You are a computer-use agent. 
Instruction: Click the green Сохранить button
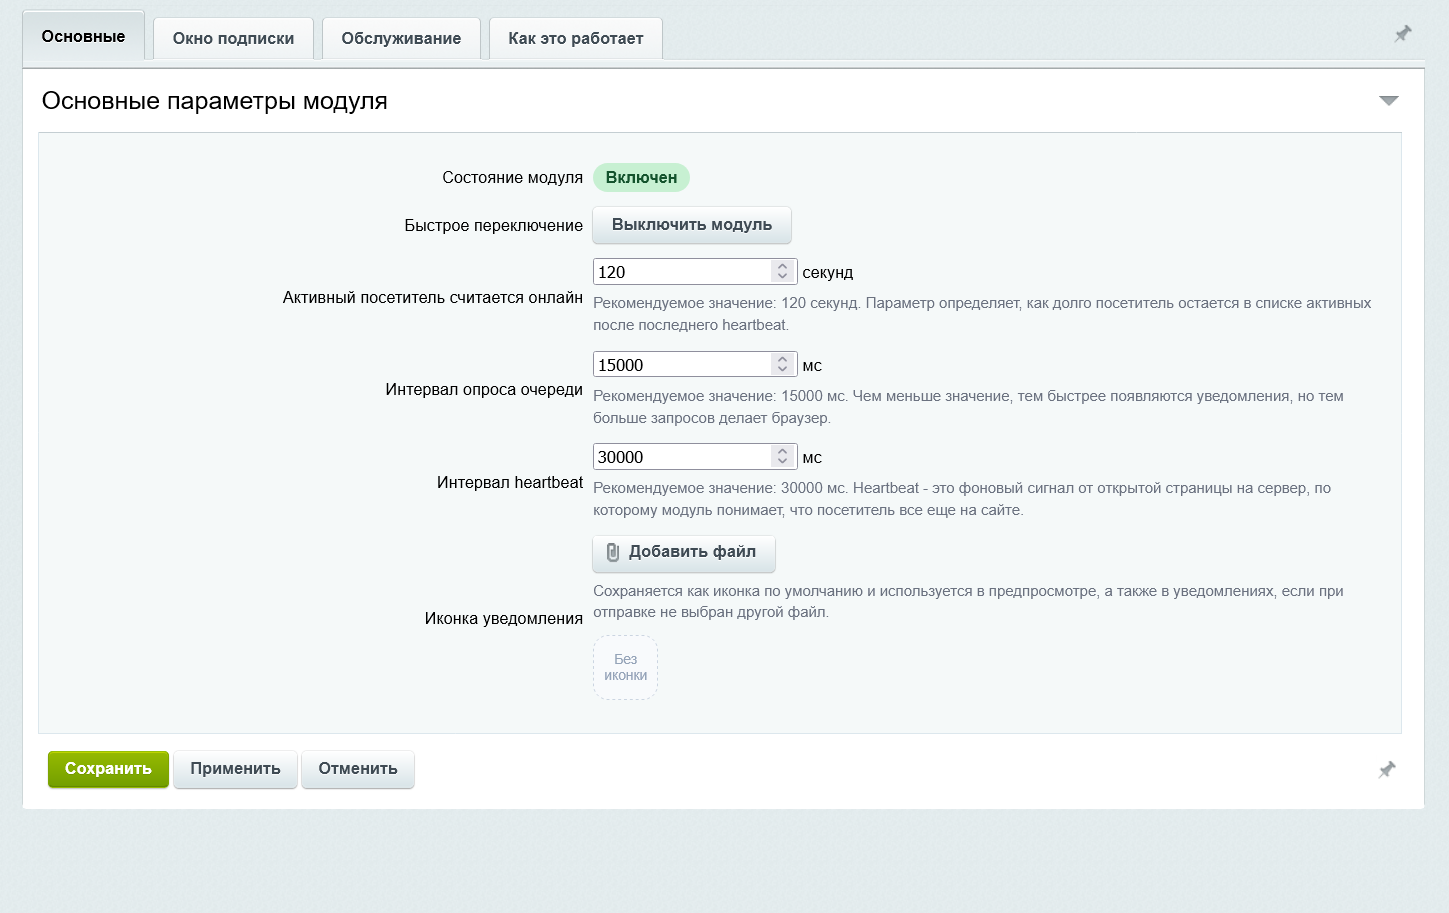tap(108, 769)
